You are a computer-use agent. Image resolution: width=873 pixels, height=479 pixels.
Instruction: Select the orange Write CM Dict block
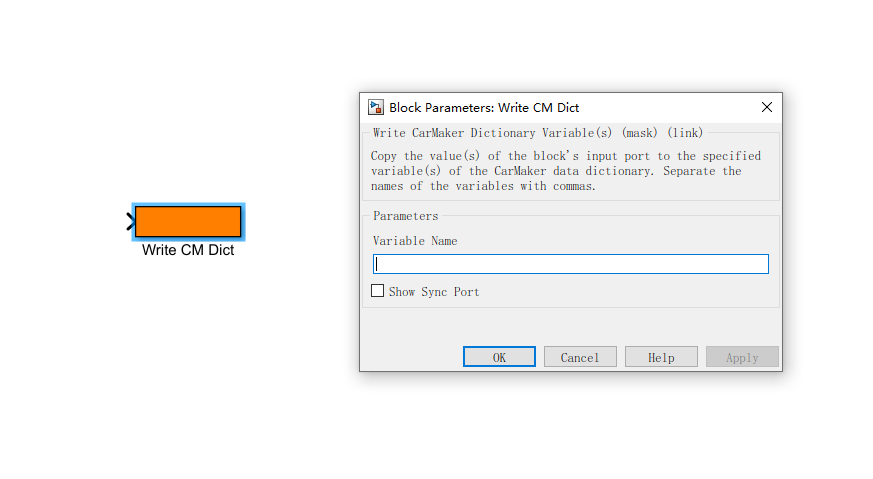point(188,221)
